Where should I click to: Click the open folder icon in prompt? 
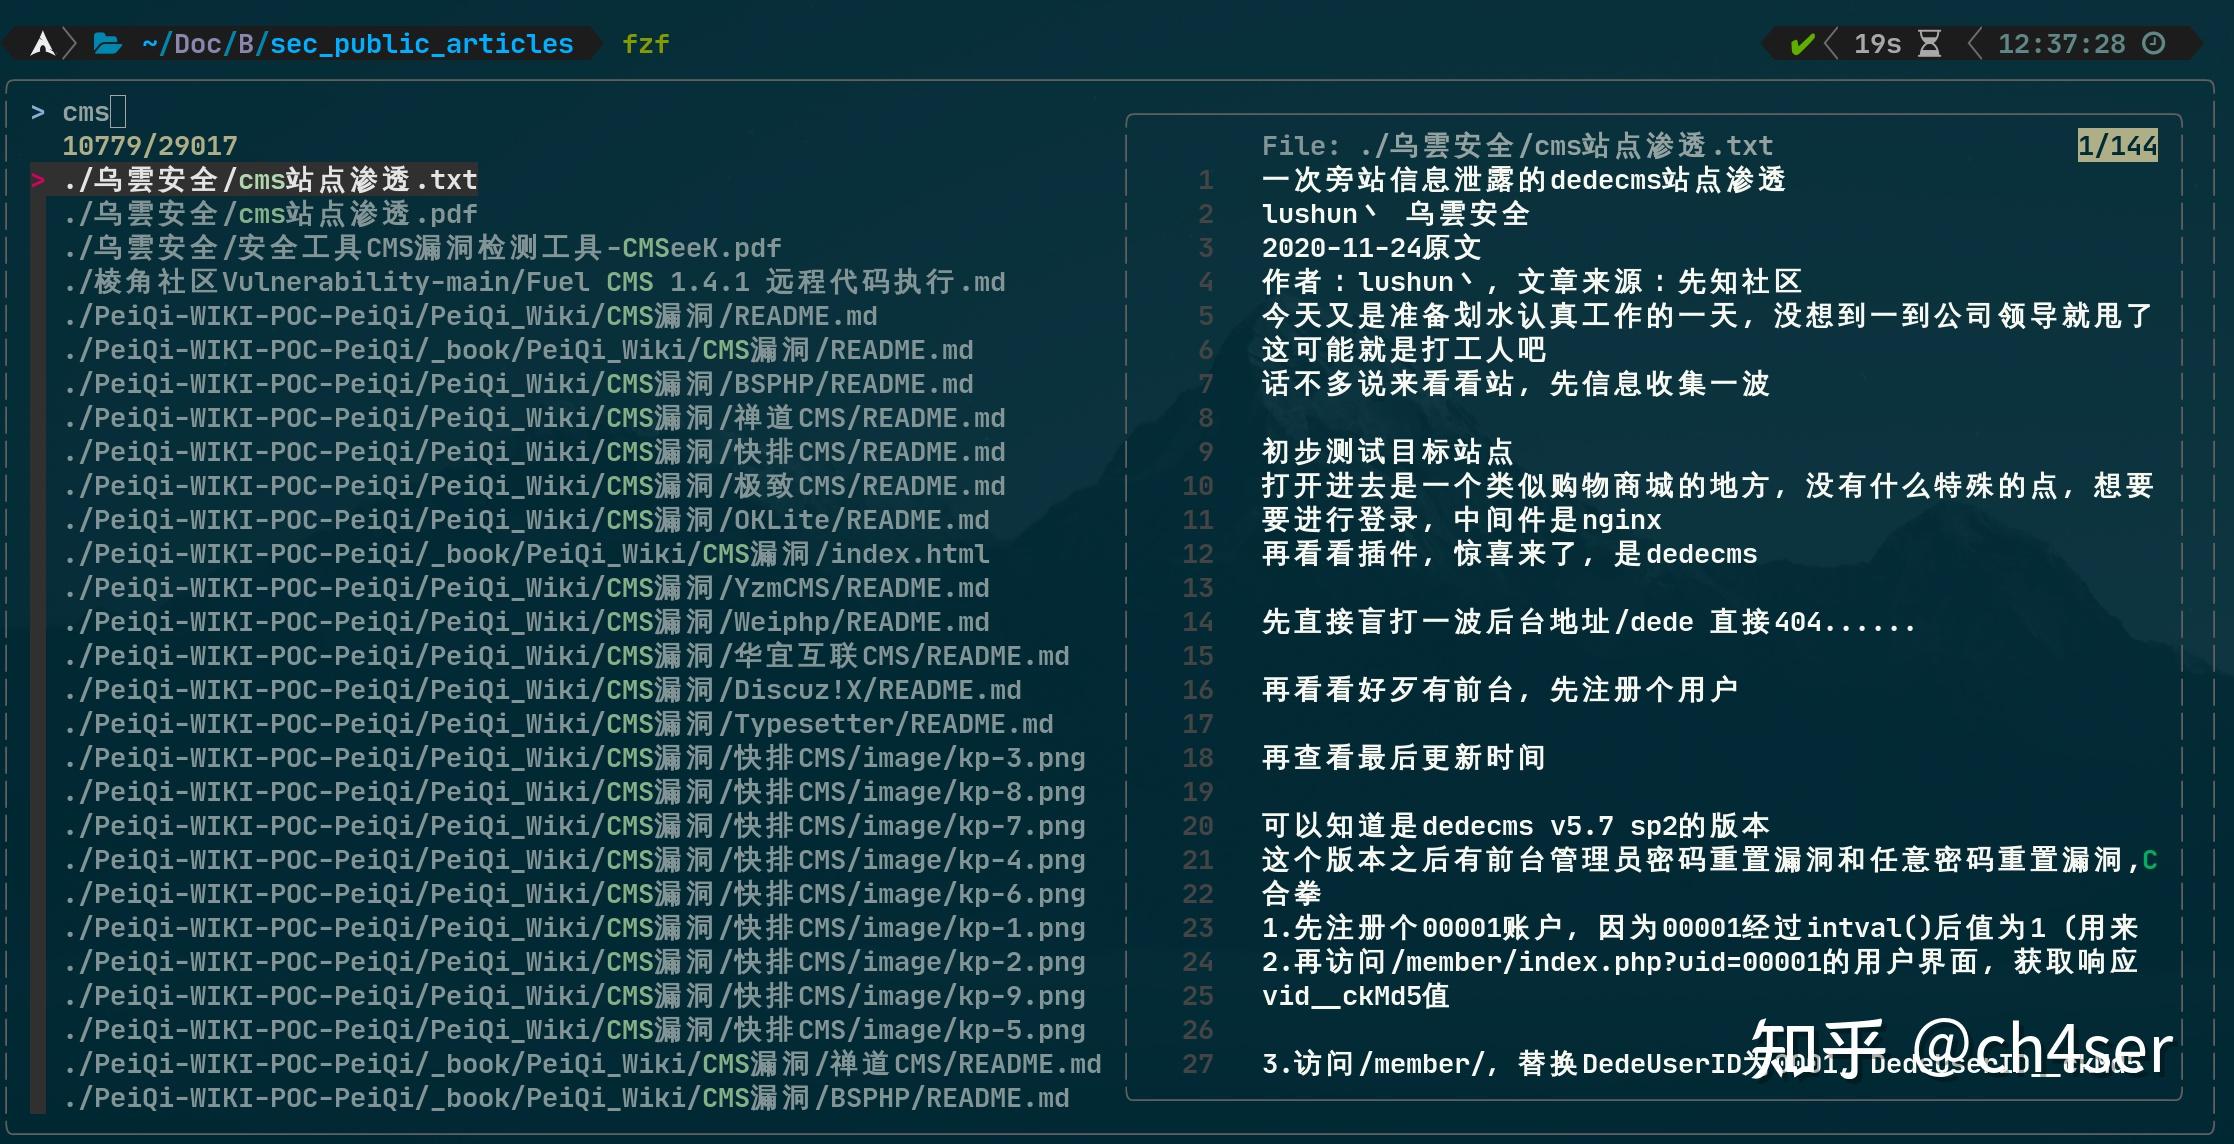[107, 44]
